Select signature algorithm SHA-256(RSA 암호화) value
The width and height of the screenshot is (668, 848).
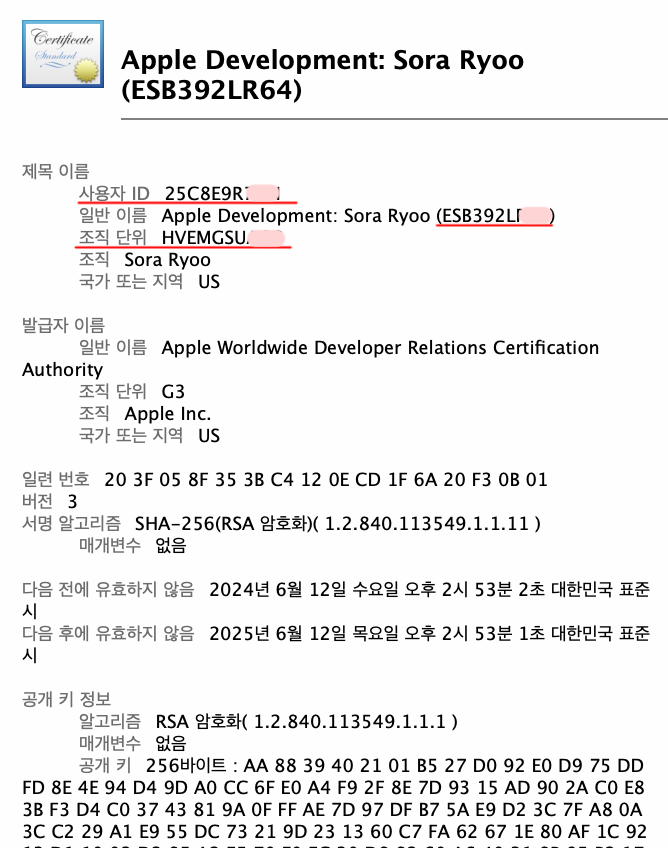click(x=338, y=524)
